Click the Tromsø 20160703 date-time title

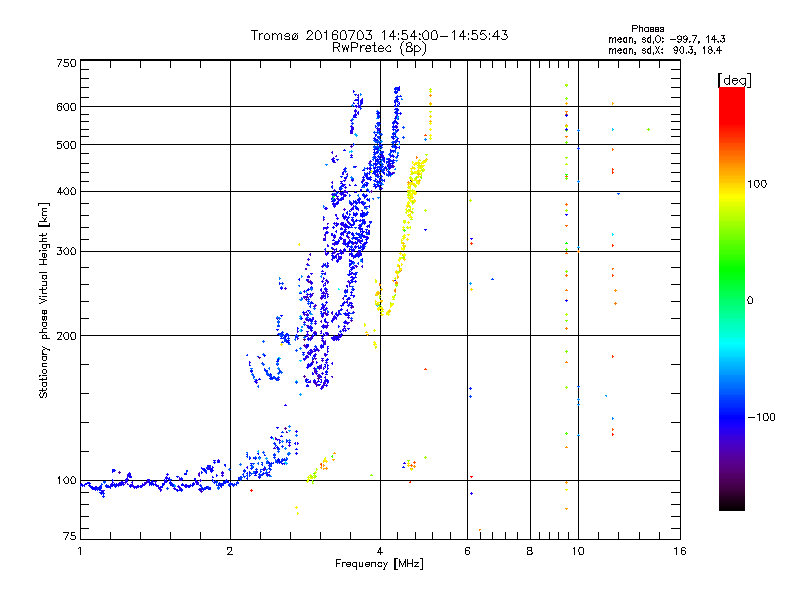click(379, 35)
